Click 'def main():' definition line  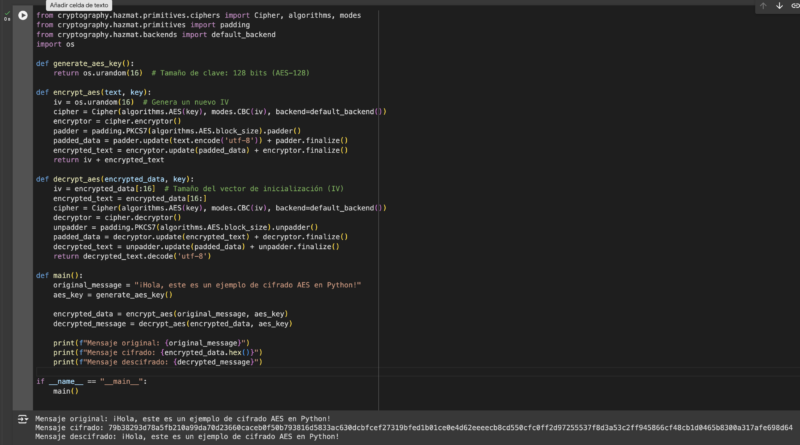(59, 276)
